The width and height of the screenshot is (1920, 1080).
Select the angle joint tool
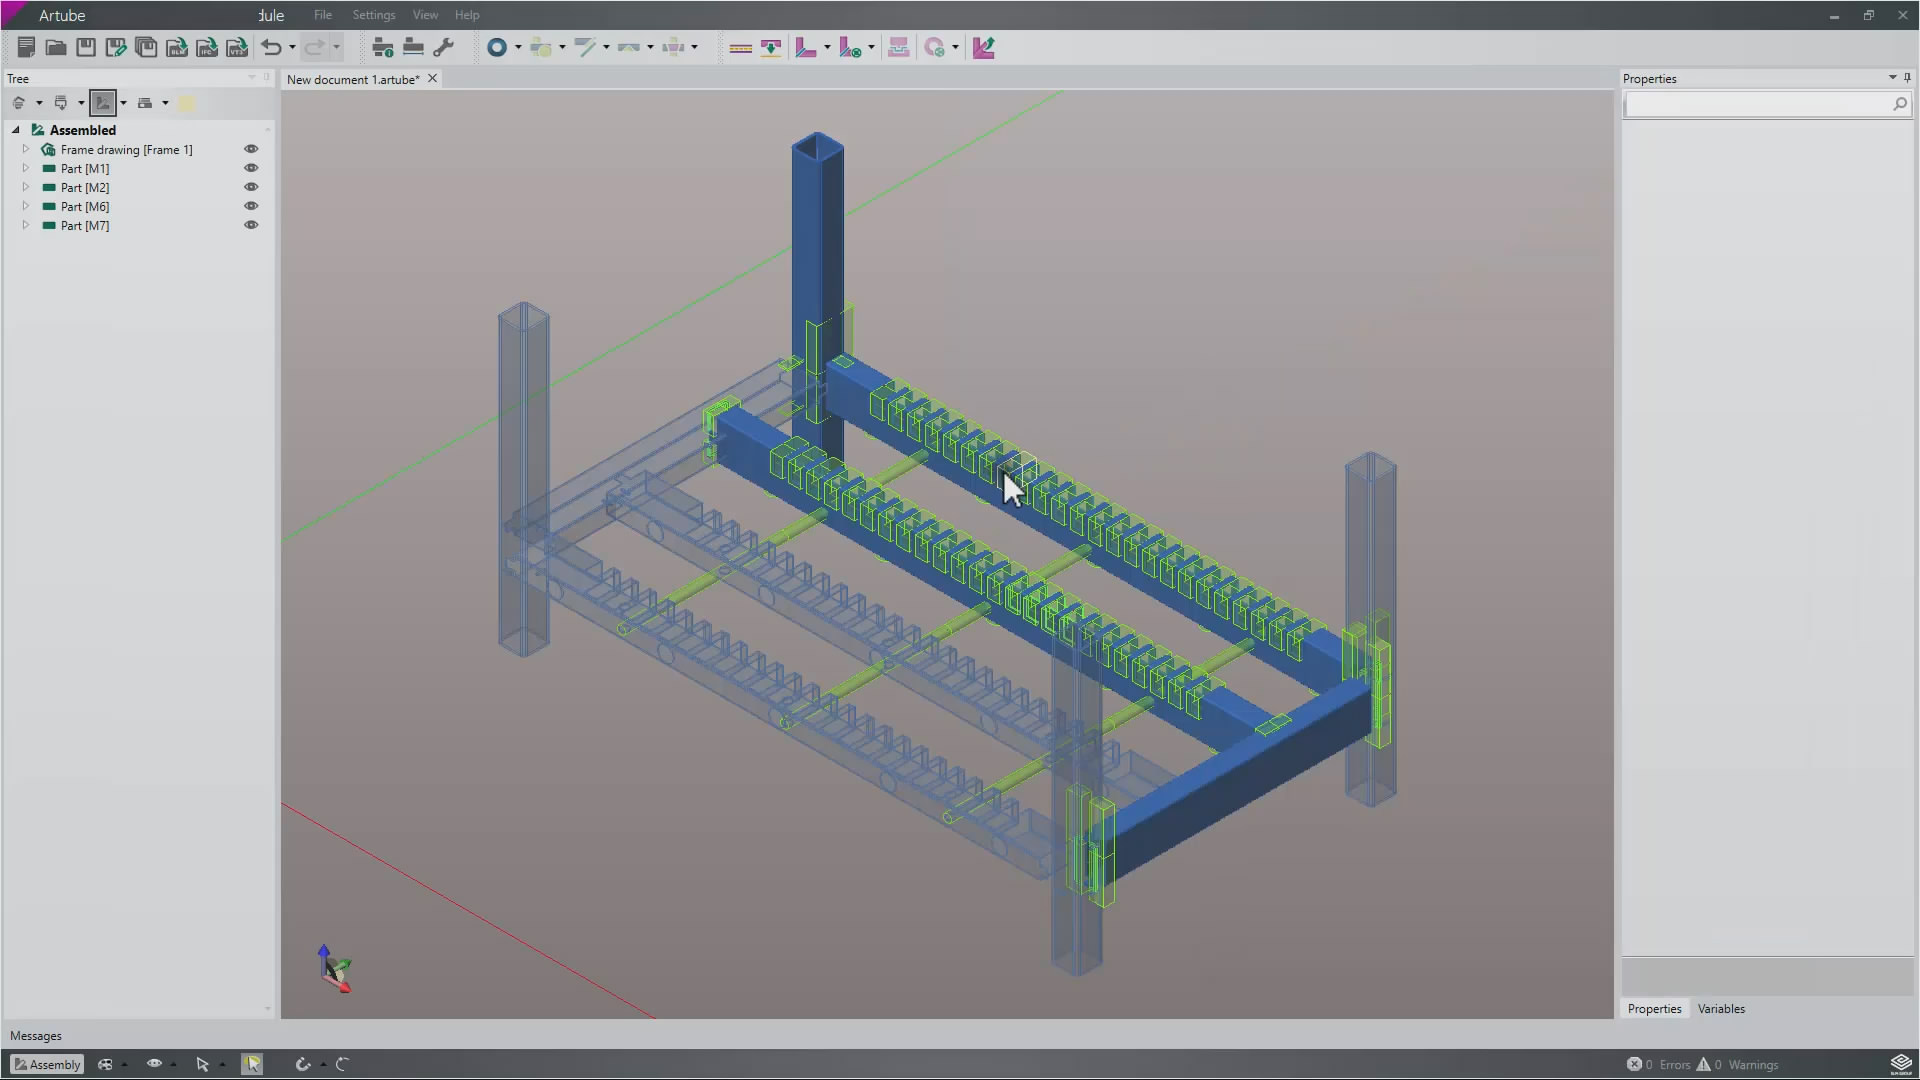tap(806, 47)
